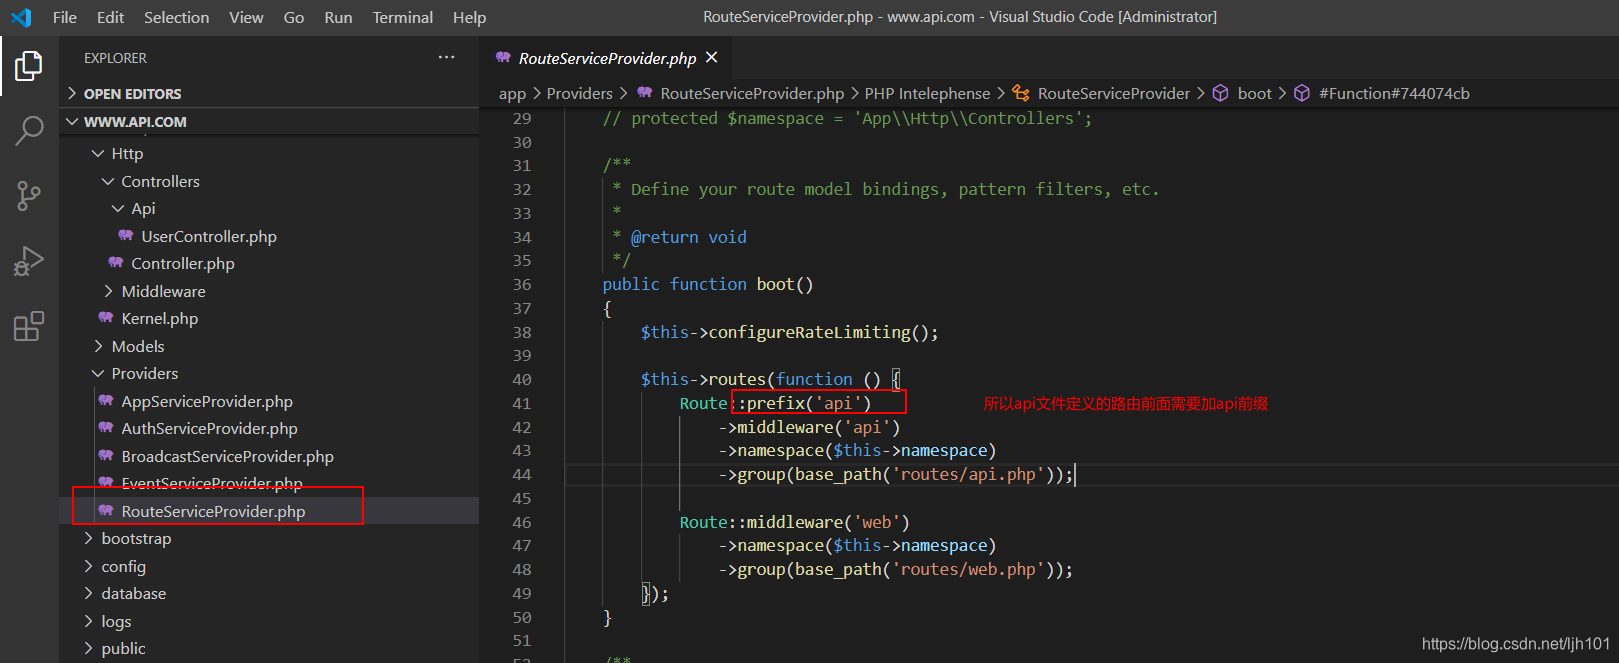Close the RouteServiceProvider.php tab
1619x663 pixels.
712,58
